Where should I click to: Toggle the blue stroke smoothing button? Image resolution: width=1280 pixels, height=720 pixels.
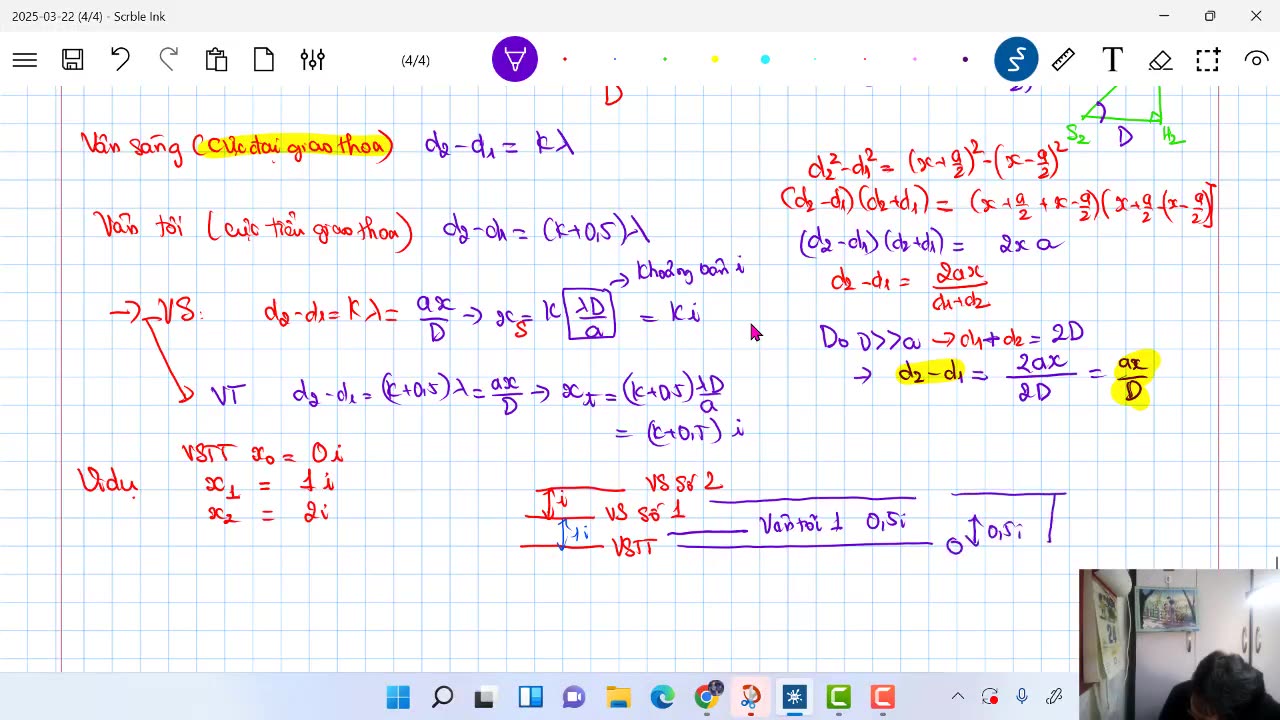pos(1016,60)
